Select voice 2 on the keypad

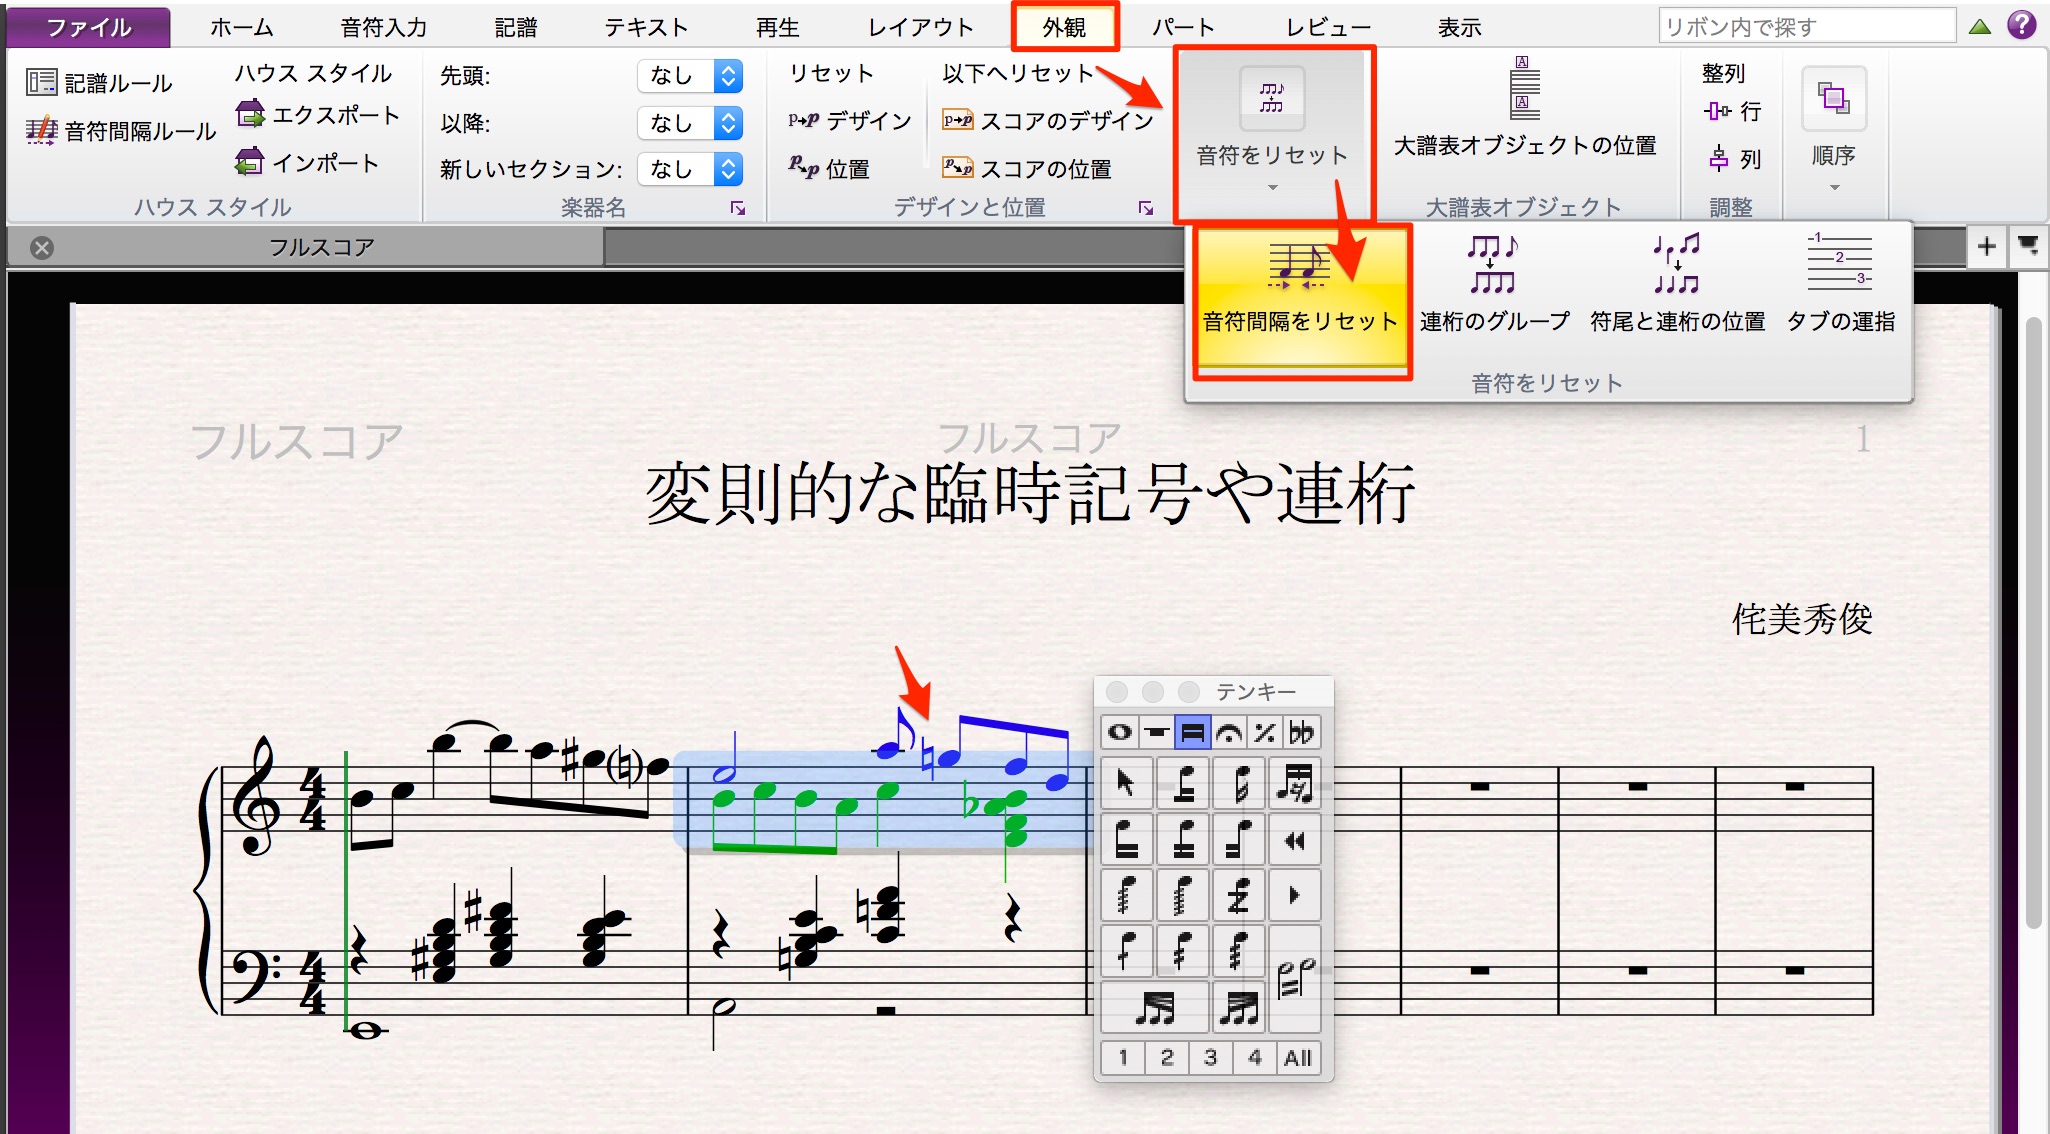(x=1167, y=1058)
